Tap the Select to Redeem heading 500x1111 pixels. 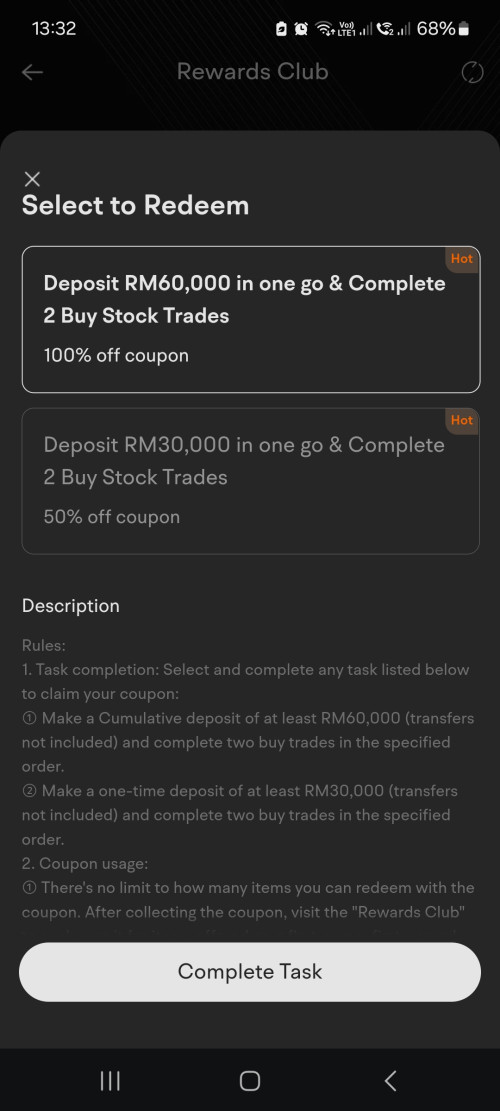coord(135,205)
